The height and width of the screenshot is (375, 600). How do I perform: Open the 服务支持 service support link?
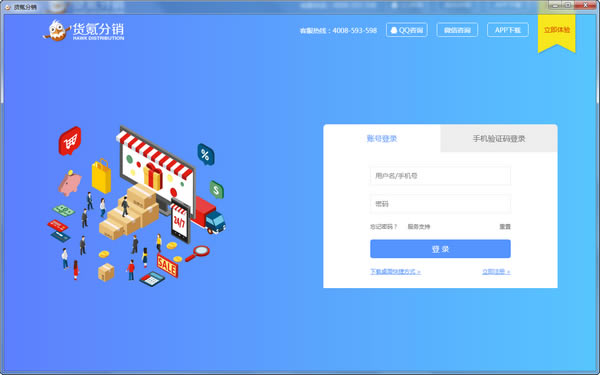point(419,227)
